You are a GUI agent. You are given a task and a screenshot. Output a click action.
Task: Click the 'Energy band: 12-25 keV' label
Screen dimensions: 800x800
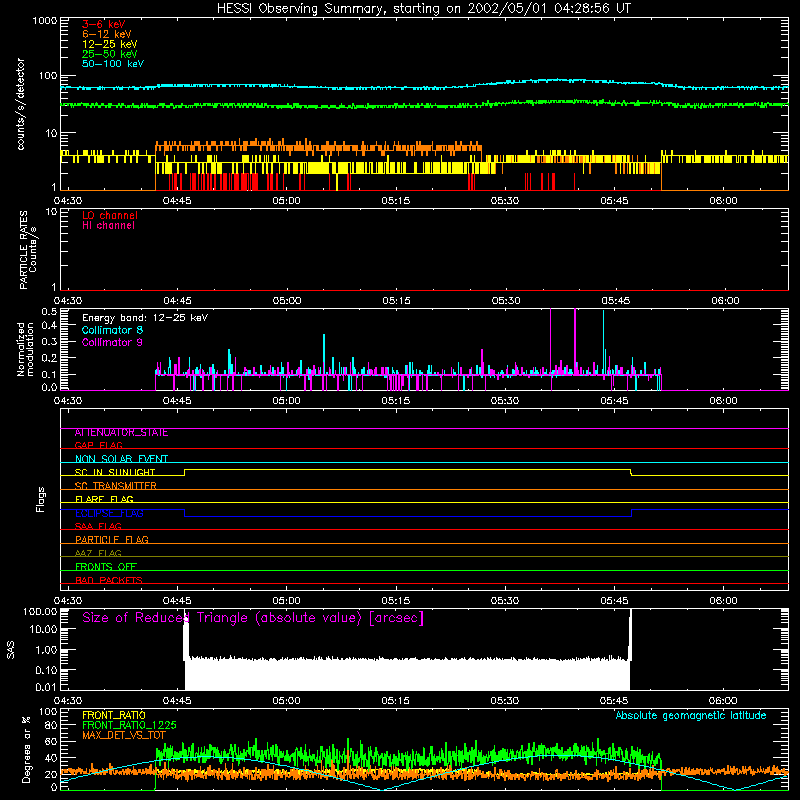(x=145, y=318)
